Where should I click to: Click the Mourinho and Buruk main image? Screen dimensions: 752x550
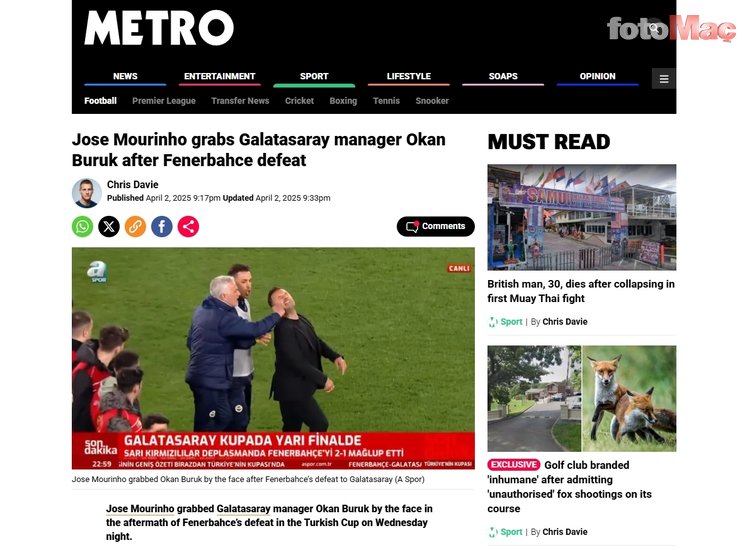click(273, 358)
